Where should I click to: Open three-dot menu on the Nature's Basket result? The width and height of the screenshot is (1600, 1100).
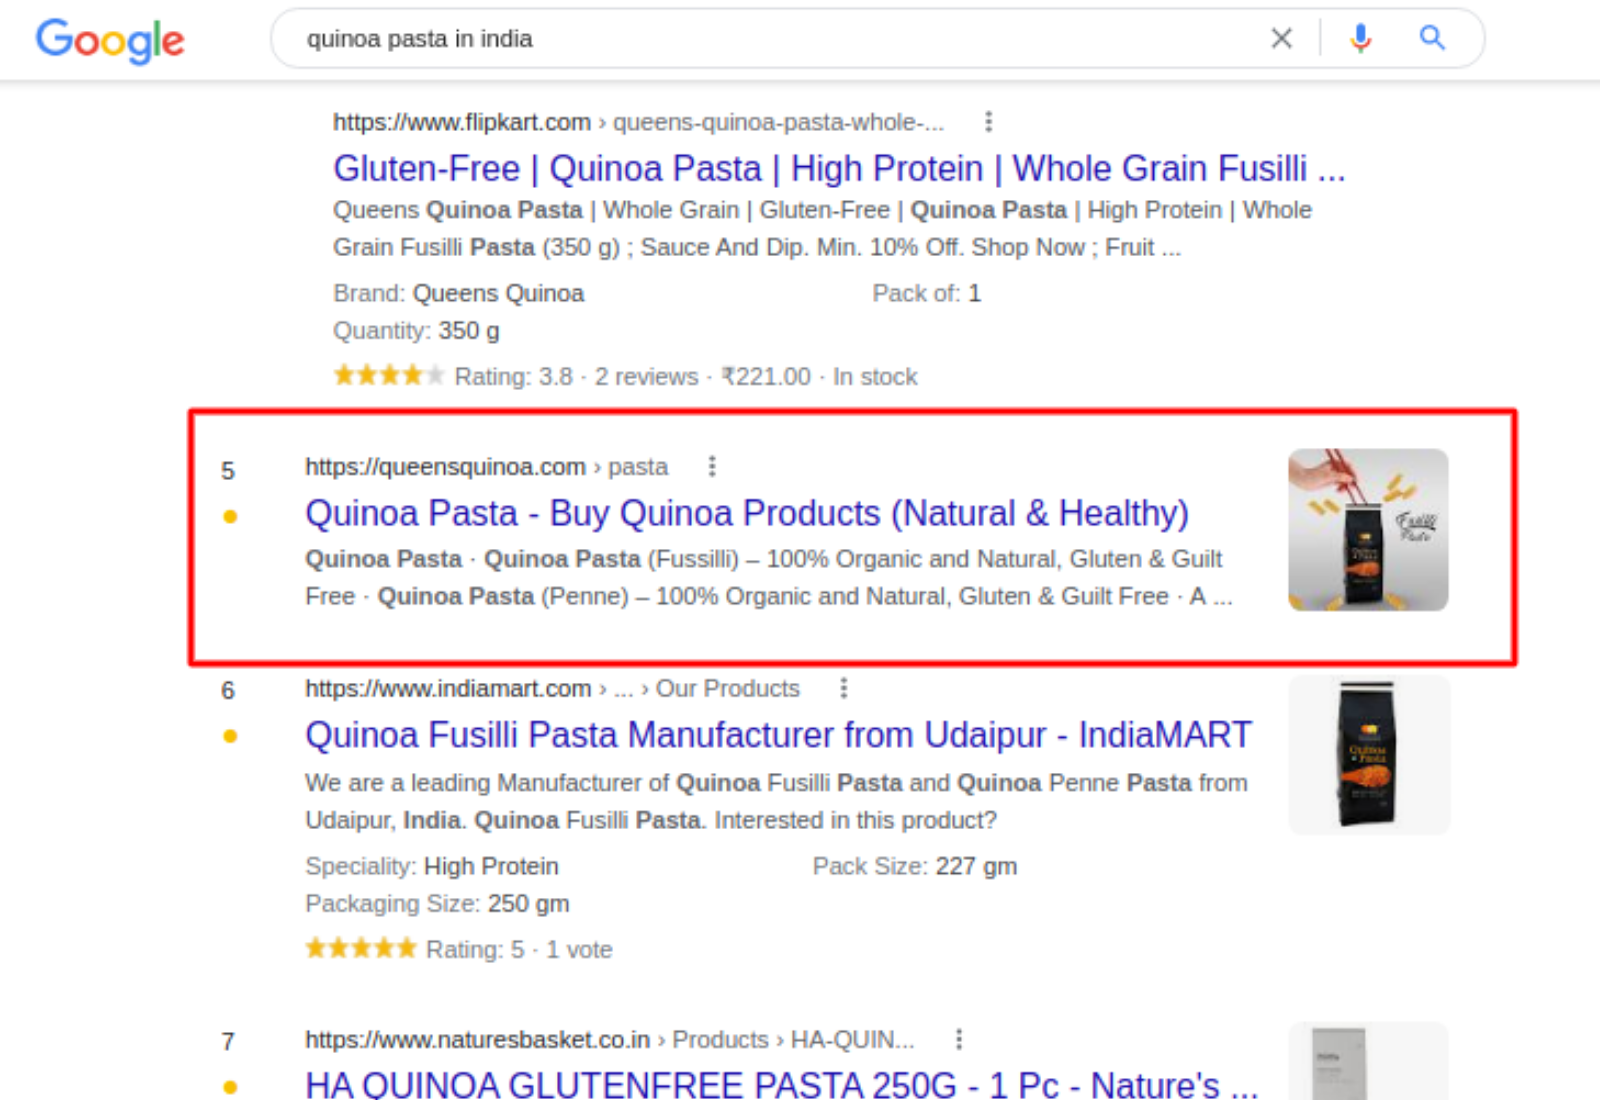(958, 1040)
